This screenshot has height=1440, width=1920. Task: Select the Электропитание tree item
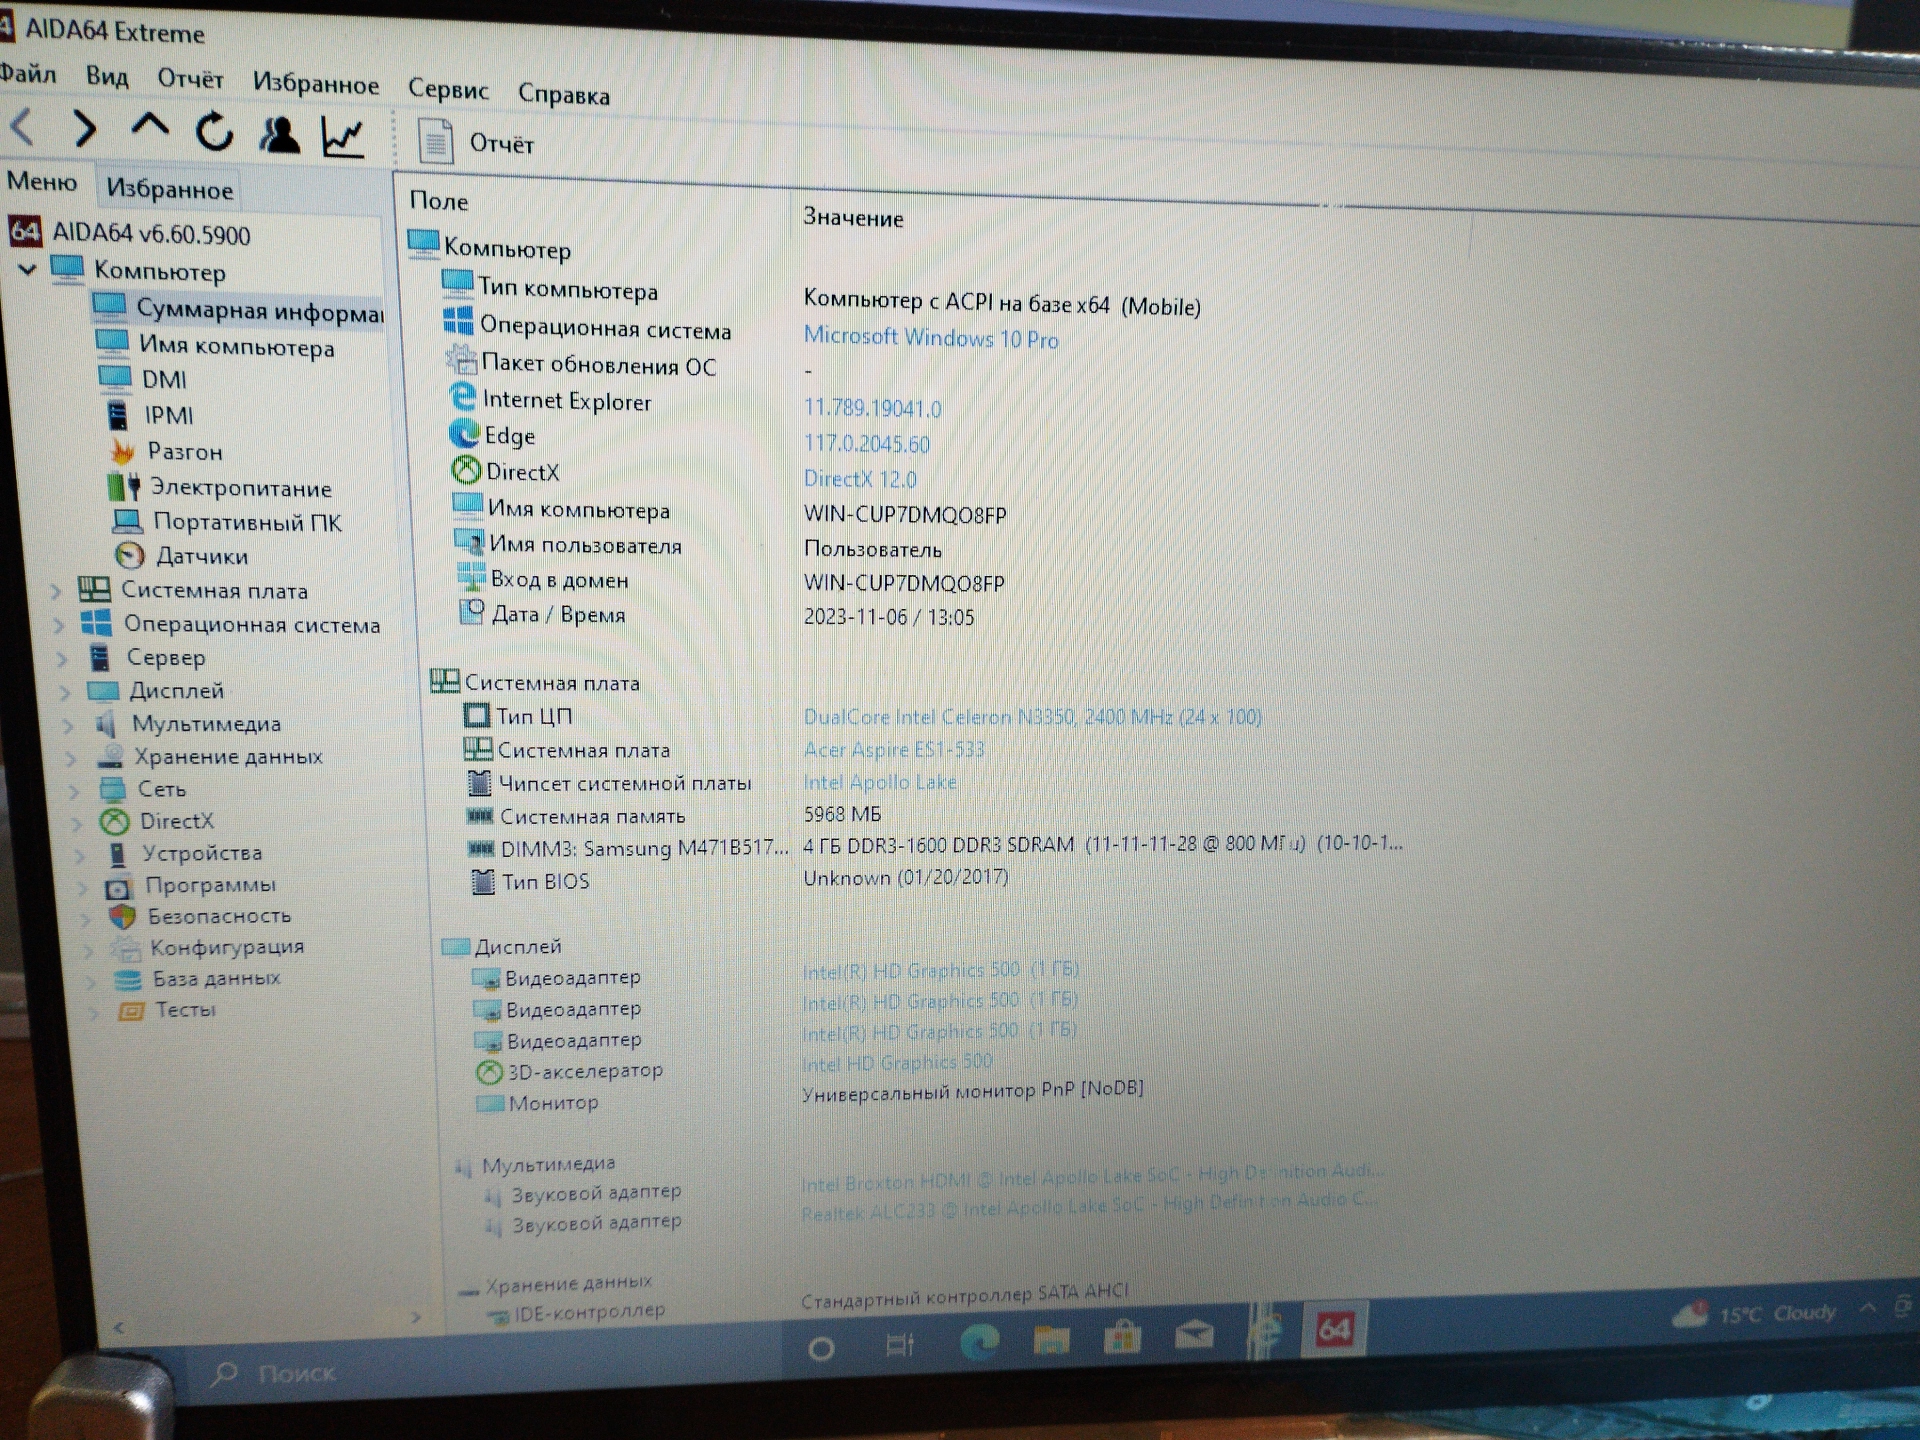[220, 487]
